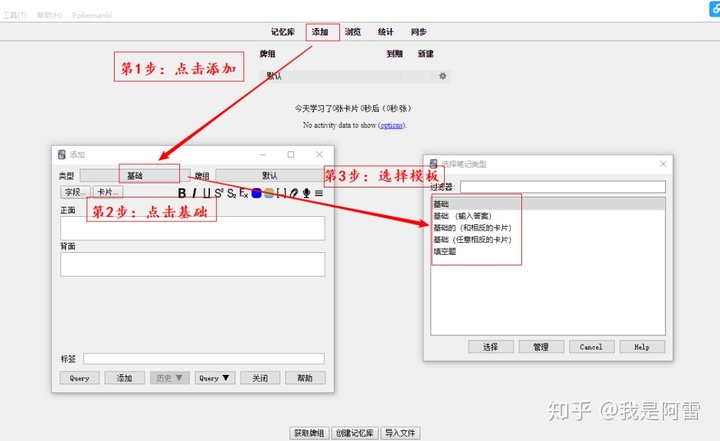Click Help in note type dialog
Viewport: 720px width, 441px height.
pyautogui.click(x=642, y=347)
